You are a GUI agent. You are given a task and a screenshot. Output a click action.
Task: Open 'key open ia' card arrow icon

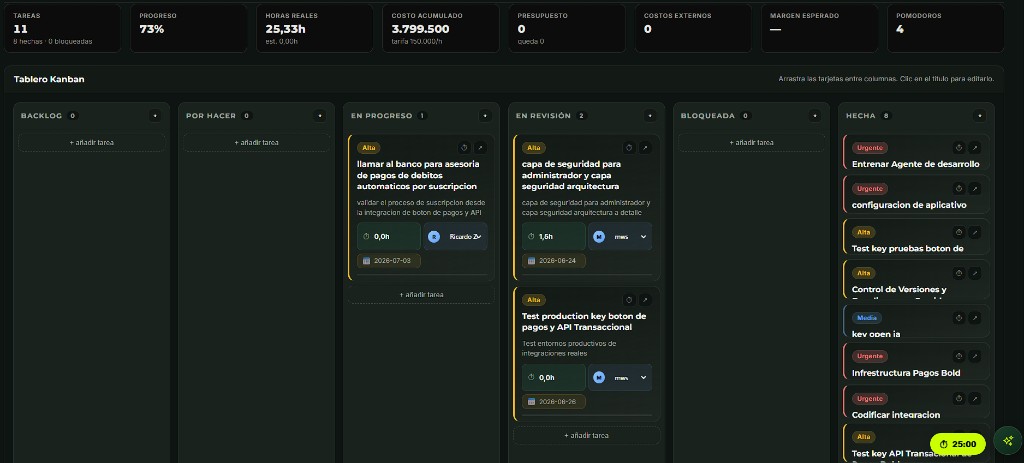click(x=974, y=318)
